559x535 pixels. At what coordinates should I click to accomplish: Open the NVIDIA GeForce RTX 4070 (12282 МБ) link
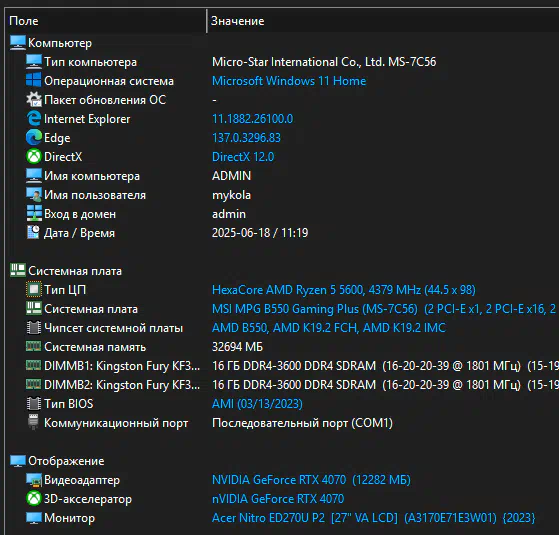pos(311,480)
